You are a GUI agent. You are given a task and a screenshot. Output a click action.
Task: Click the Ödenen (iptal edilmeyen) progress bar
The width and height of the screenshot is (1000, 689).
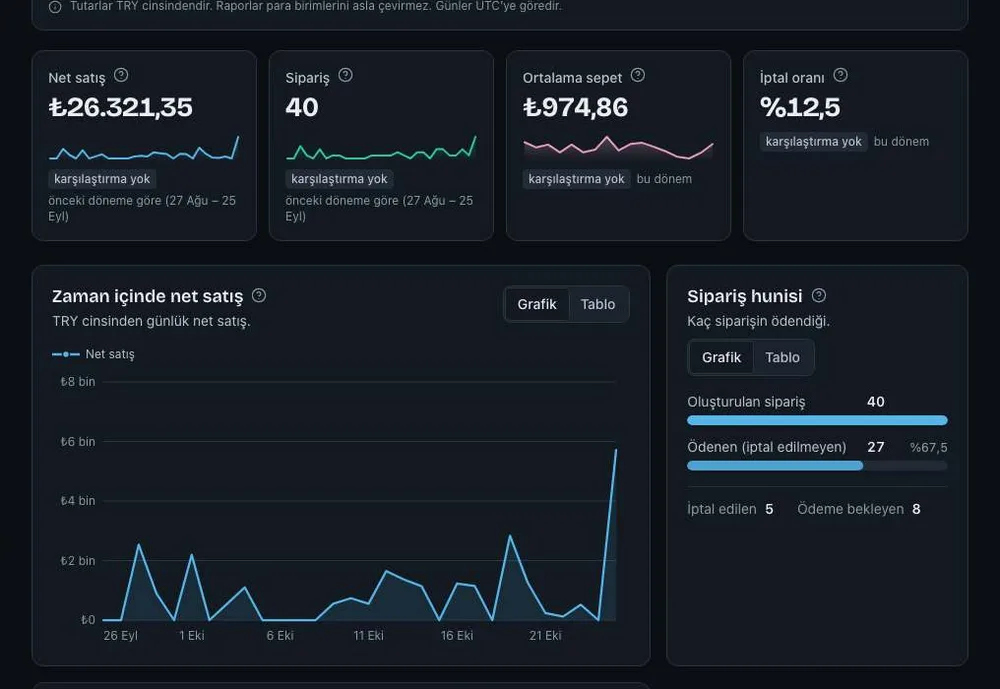[x=817, y=466]
